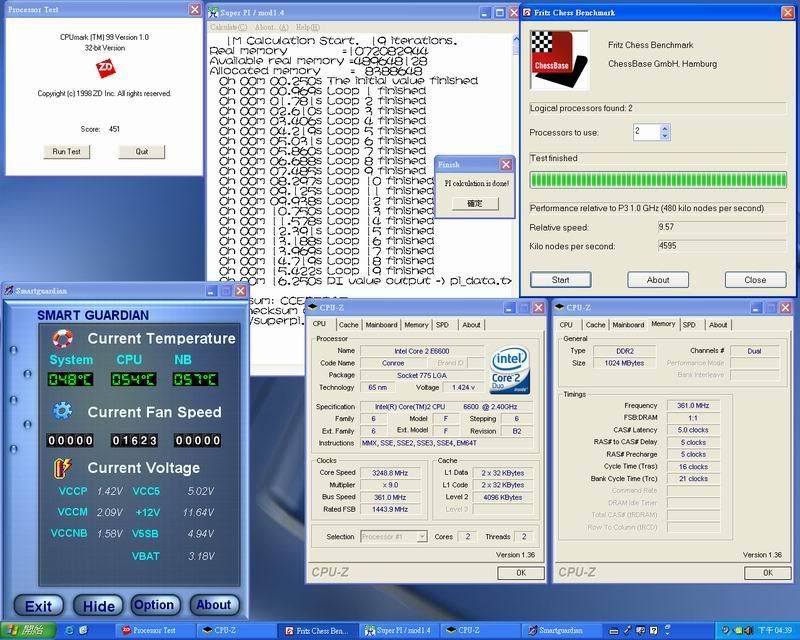Click Hide in Smart Guardian
The height and width of the screenshot is (640, 800).
[x=98, y=605]
